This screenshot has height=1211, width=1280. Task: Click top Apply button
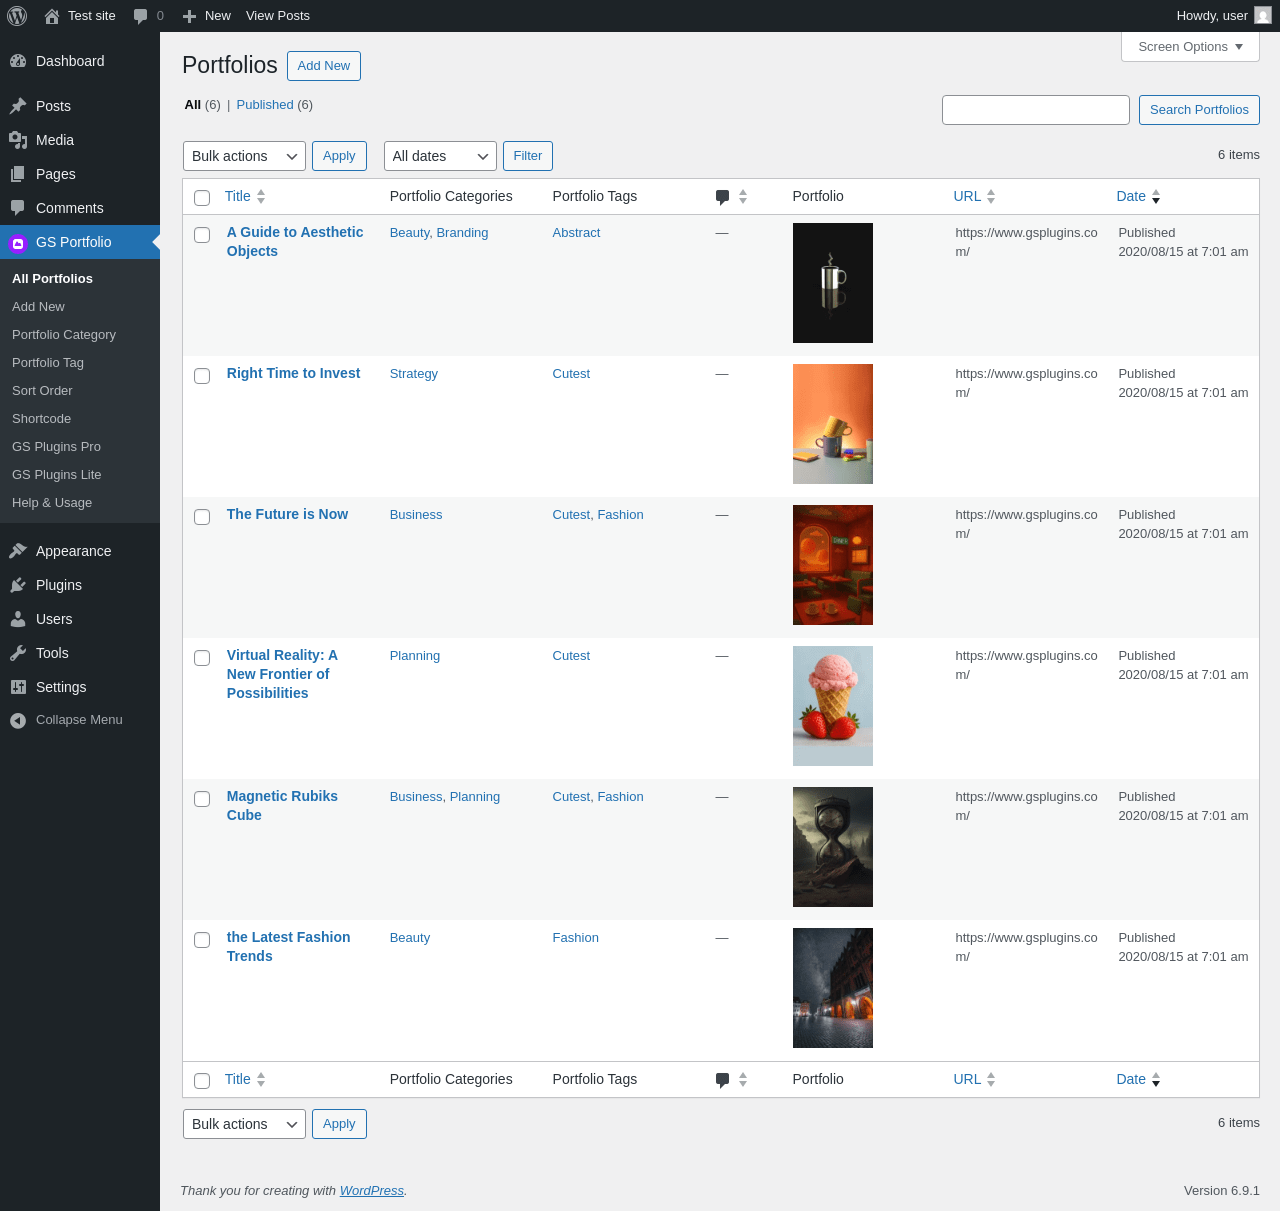click(339, 156)
